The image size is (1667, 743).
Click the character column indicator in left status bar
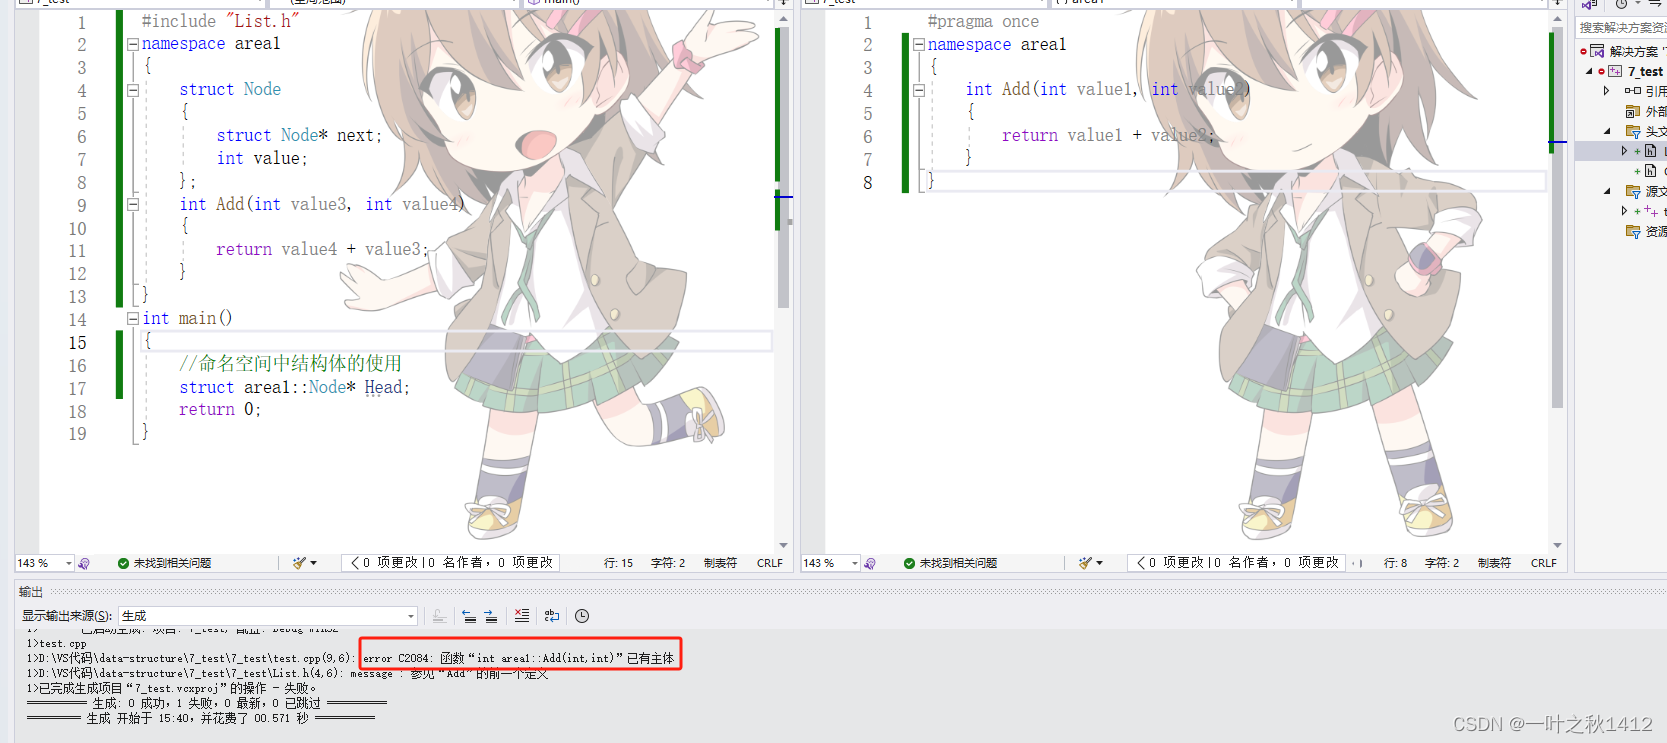[668, 563]
